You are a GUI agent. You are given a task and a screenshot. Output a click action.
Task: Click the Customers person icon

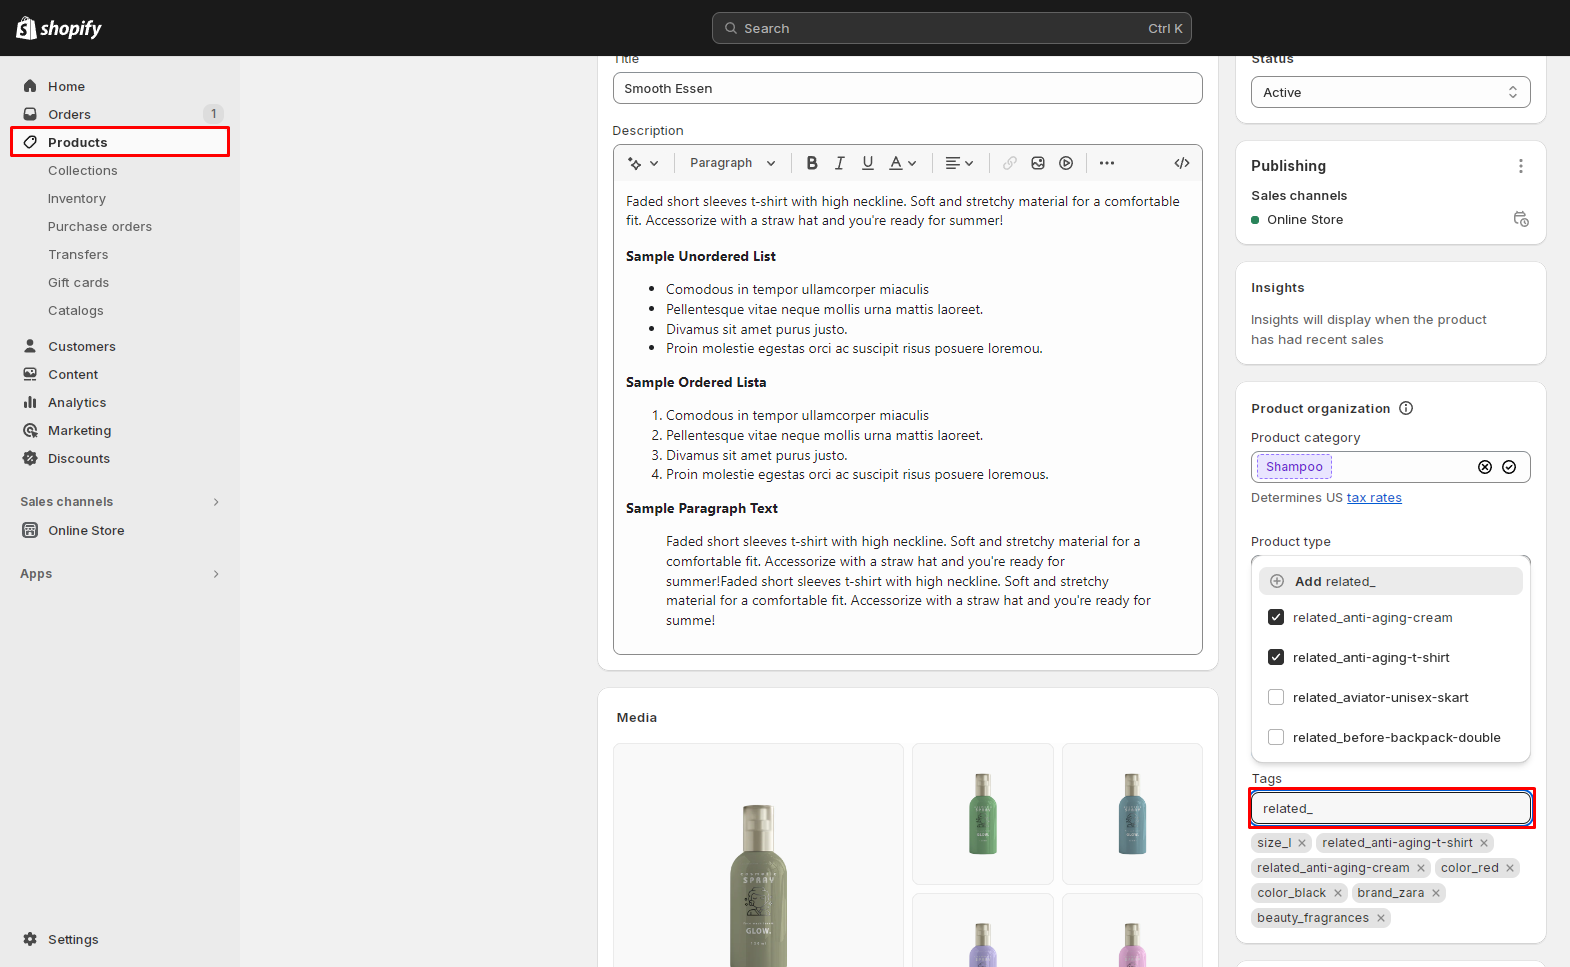(x=30, y=346)
